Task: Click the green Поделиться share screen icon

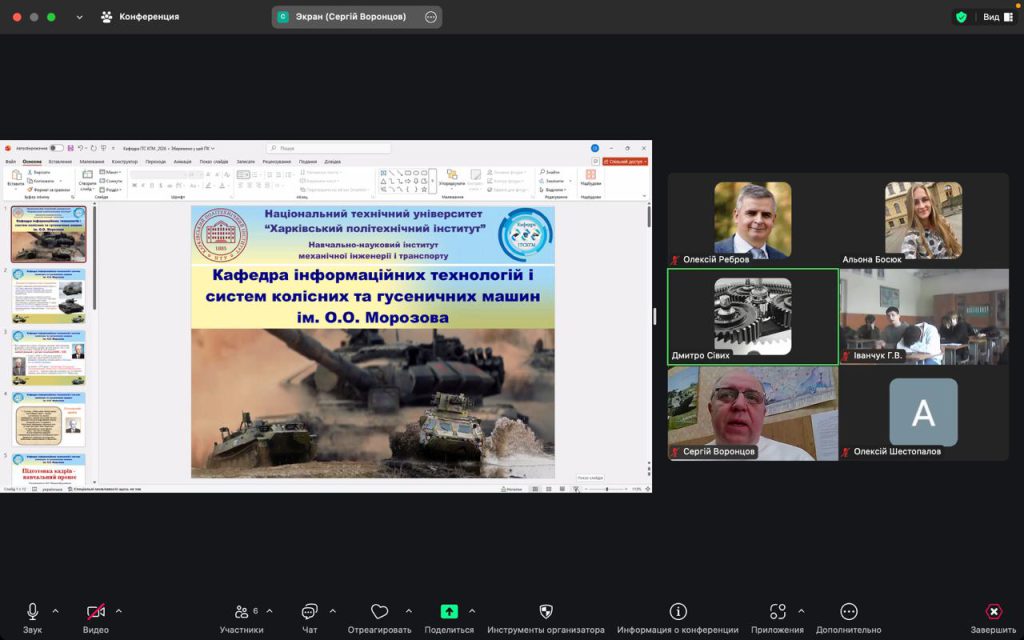Action: (x=449, y=612)
